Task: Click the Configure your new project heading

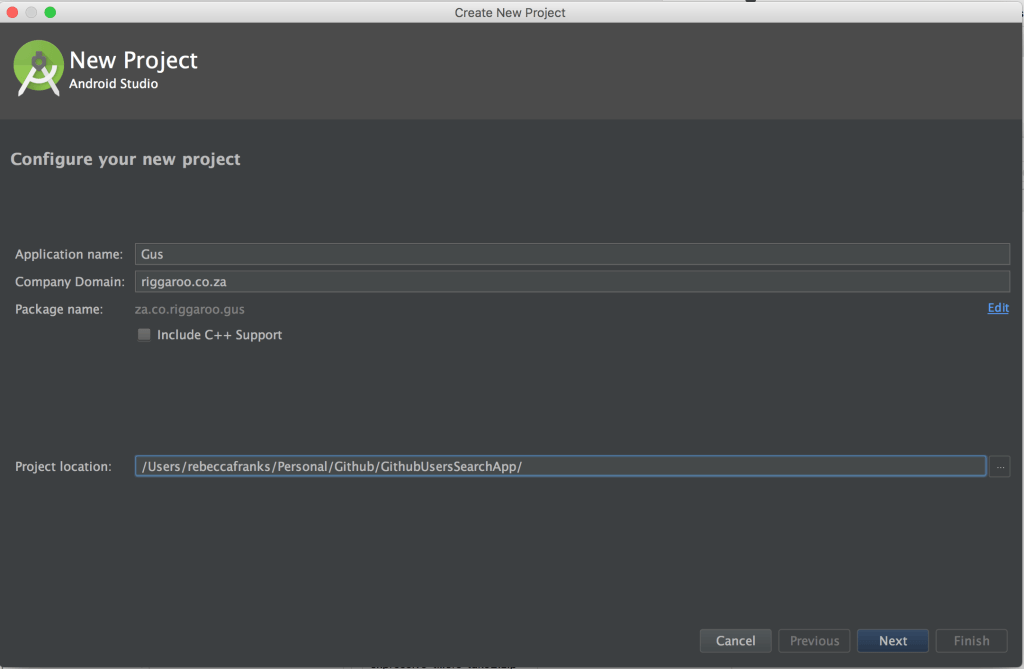Action: click(x=125, y=159)
